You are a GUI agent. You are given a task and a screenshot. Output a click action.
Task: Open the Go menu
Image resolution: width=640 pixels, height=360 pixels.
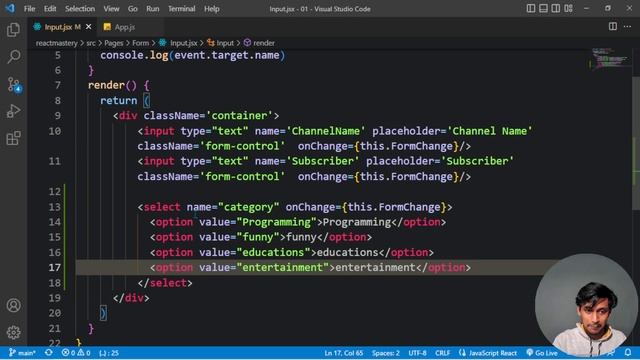coord(133,9)
